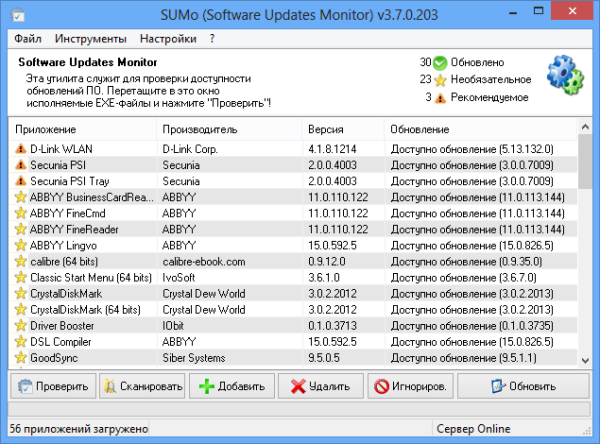The width and height of the screenshot is (600, 444).
Task: Click the Siber Systems manufacturer cell
Action: [x=194, y=358]
